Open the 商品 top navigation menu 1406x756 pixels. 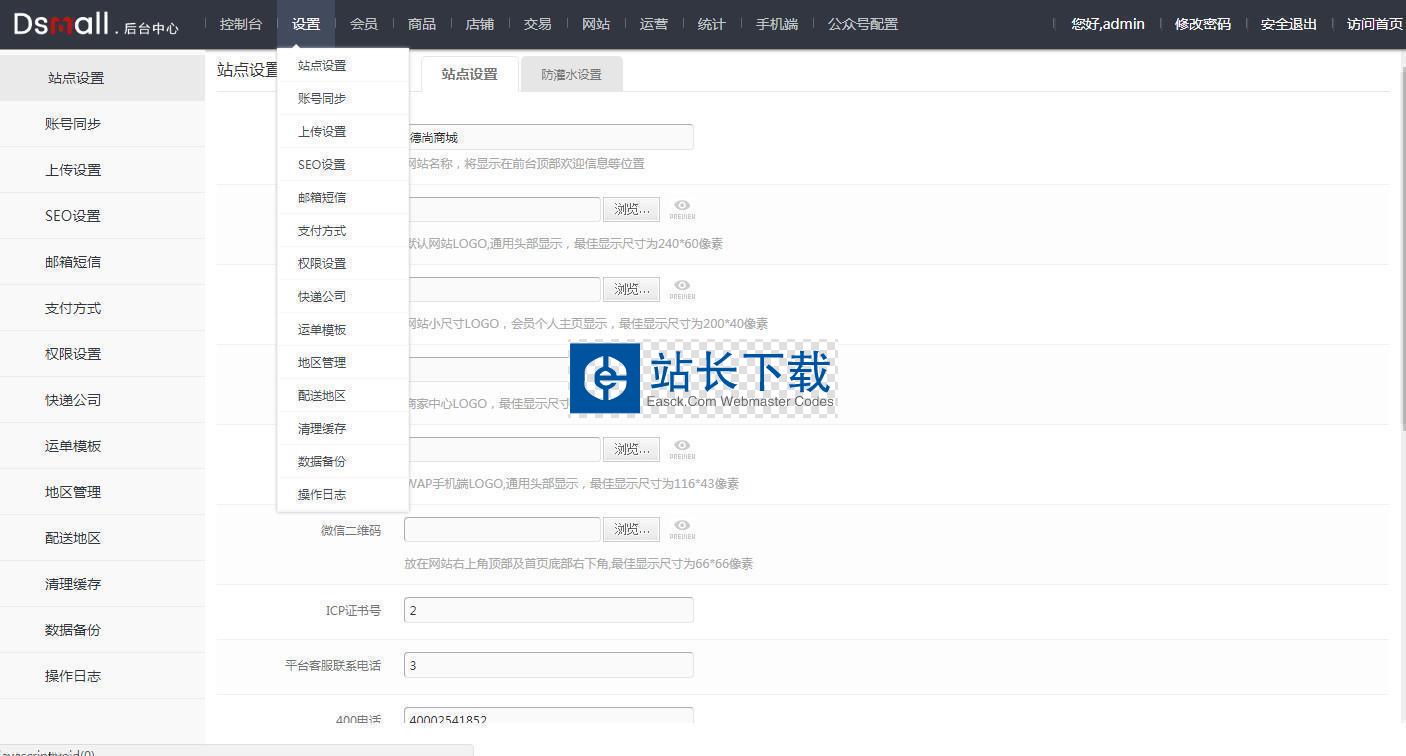coord(422,24)
